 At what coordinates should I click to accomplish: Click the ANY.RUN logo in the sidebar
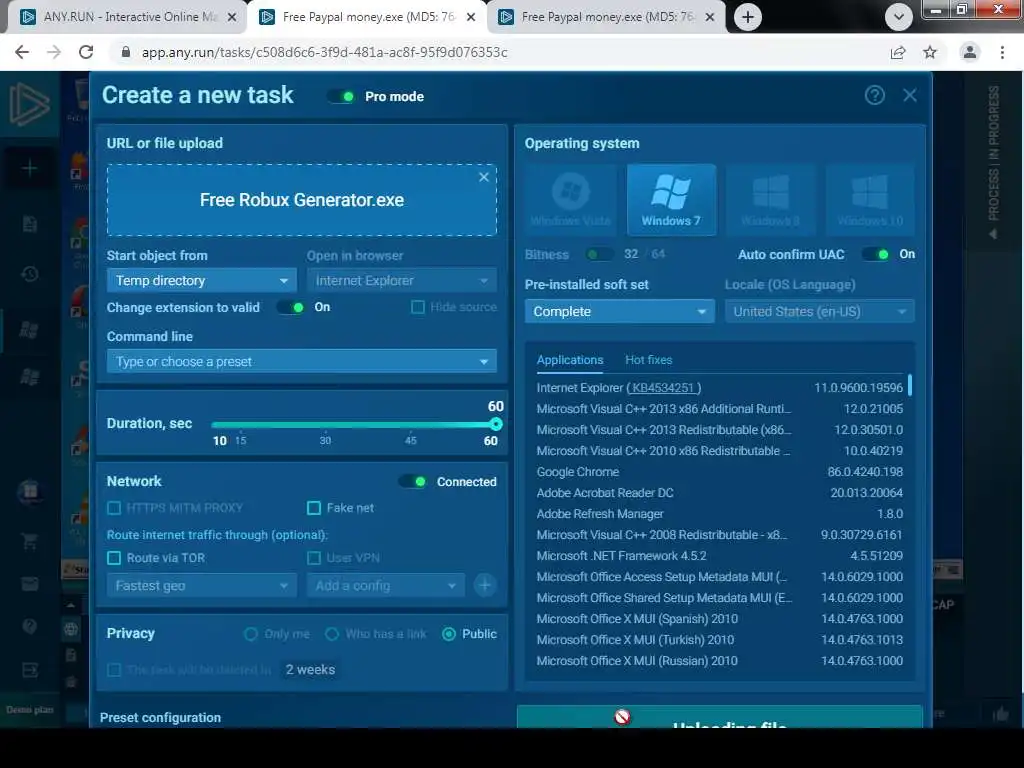pos(29,104)
